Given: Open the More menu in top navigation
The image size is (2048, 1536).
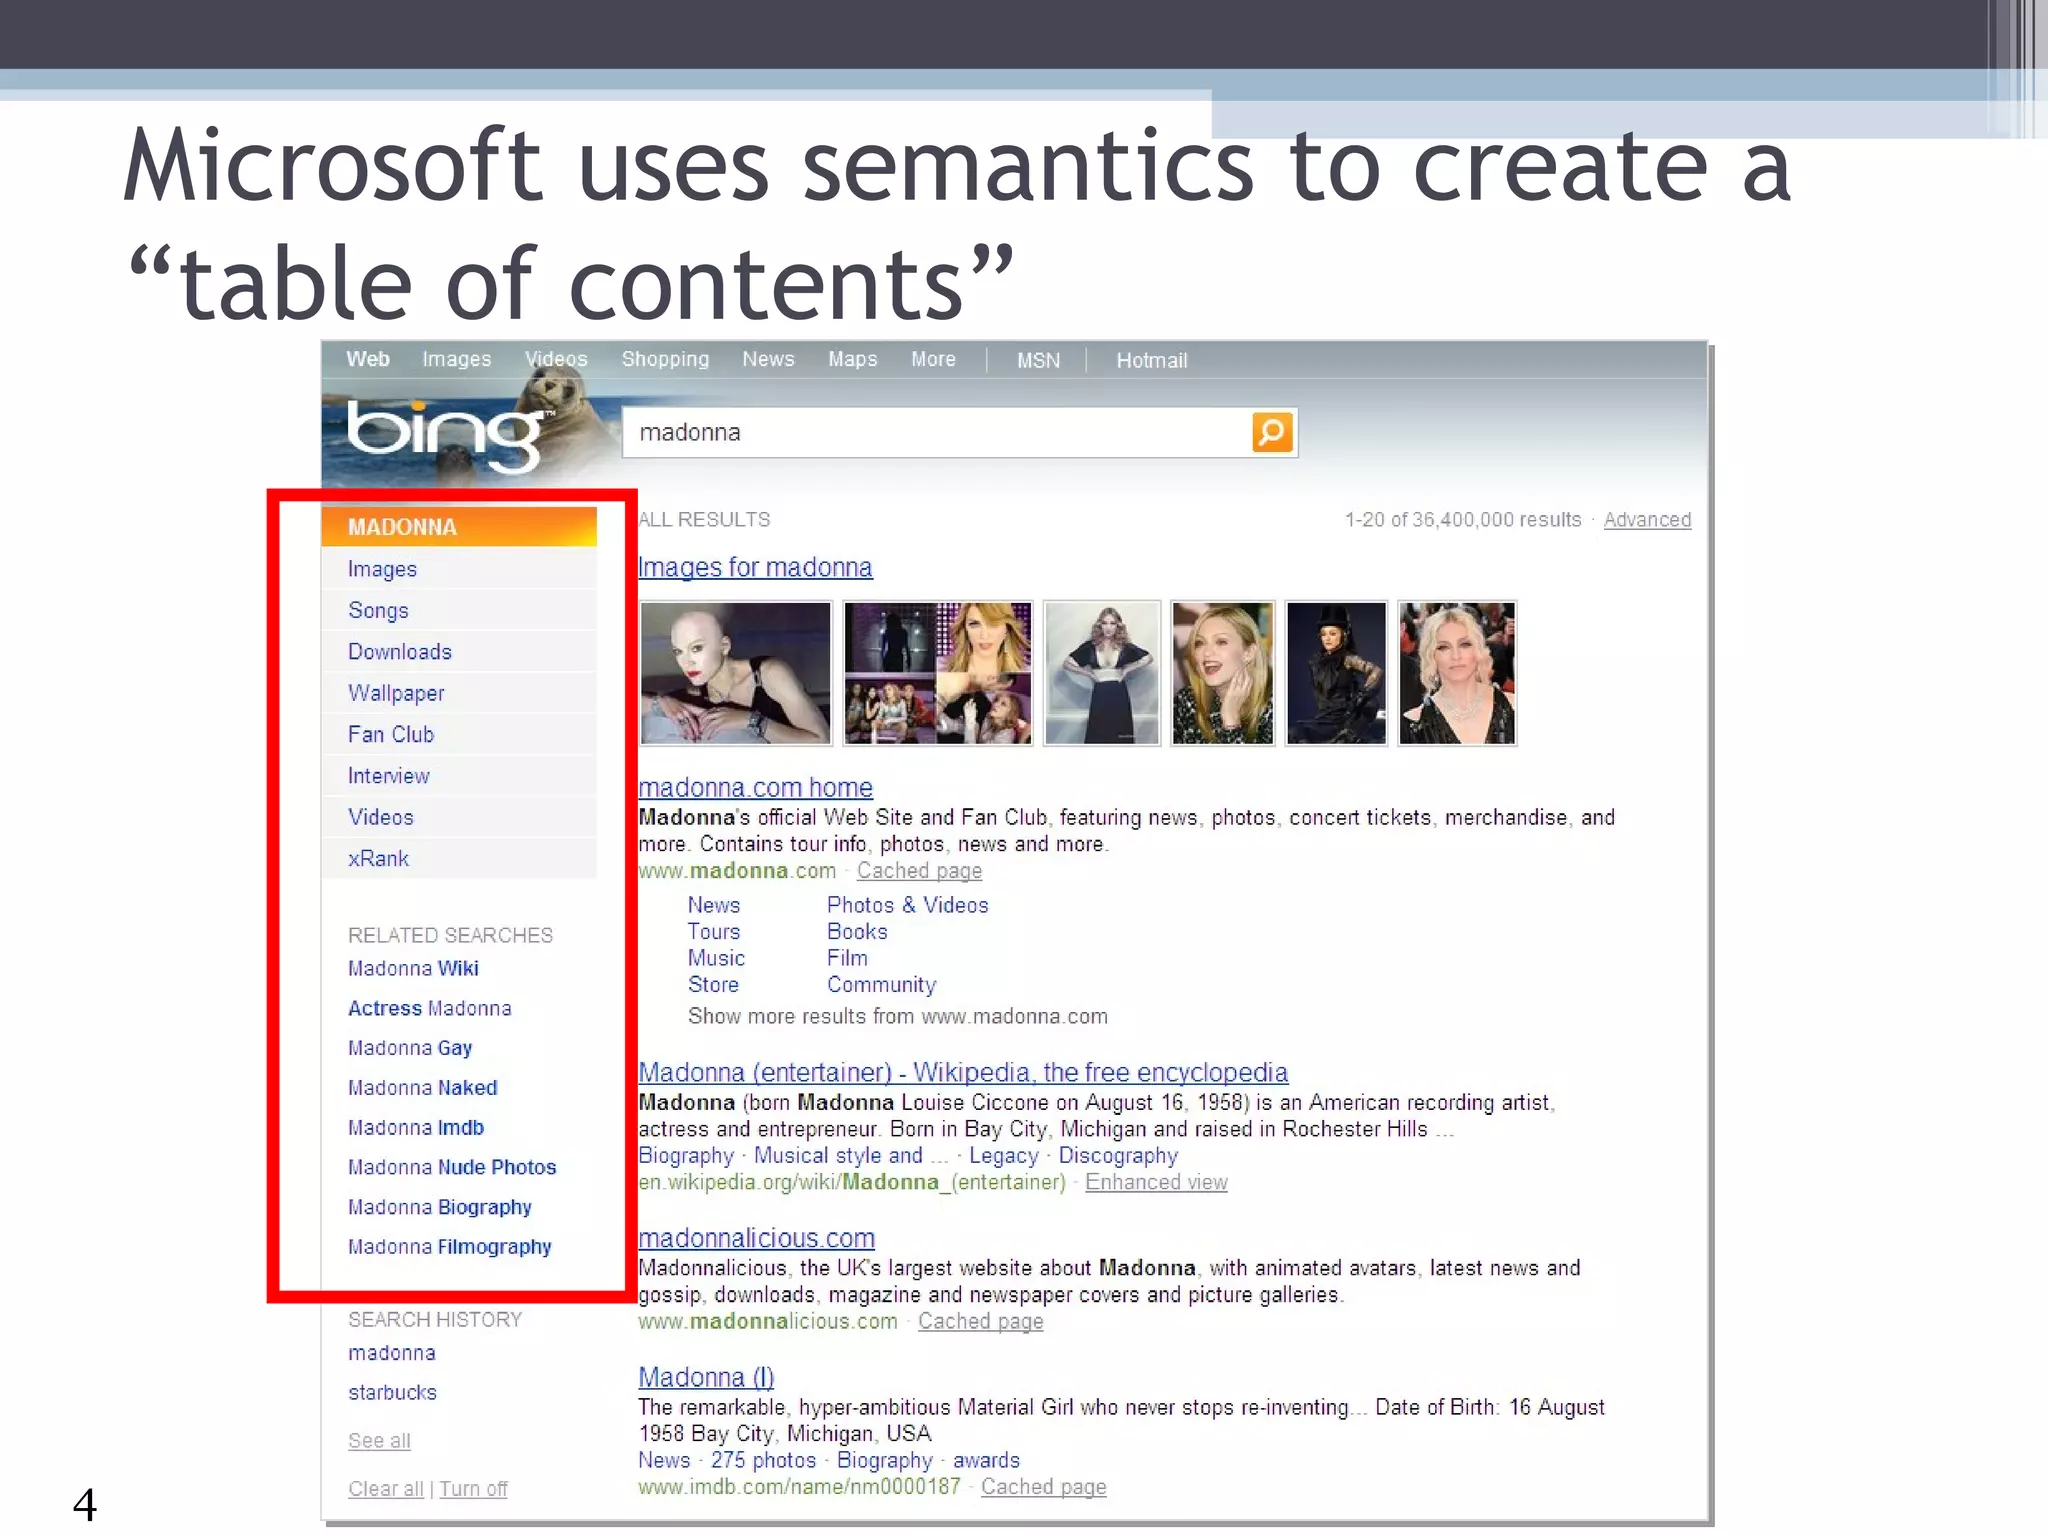Looking at the screenshot, I should click(933, 359).
